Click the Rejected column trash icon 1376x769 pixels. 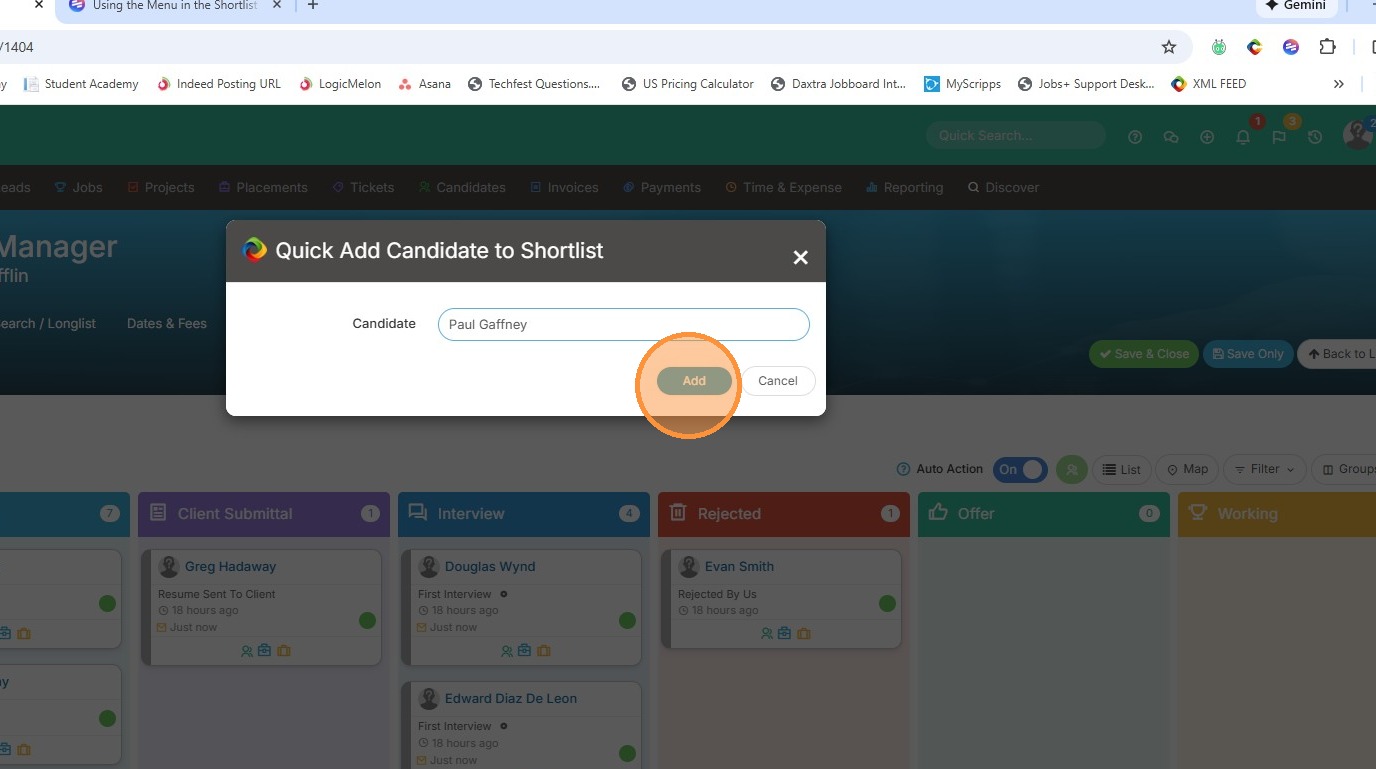tap(678, 512)
